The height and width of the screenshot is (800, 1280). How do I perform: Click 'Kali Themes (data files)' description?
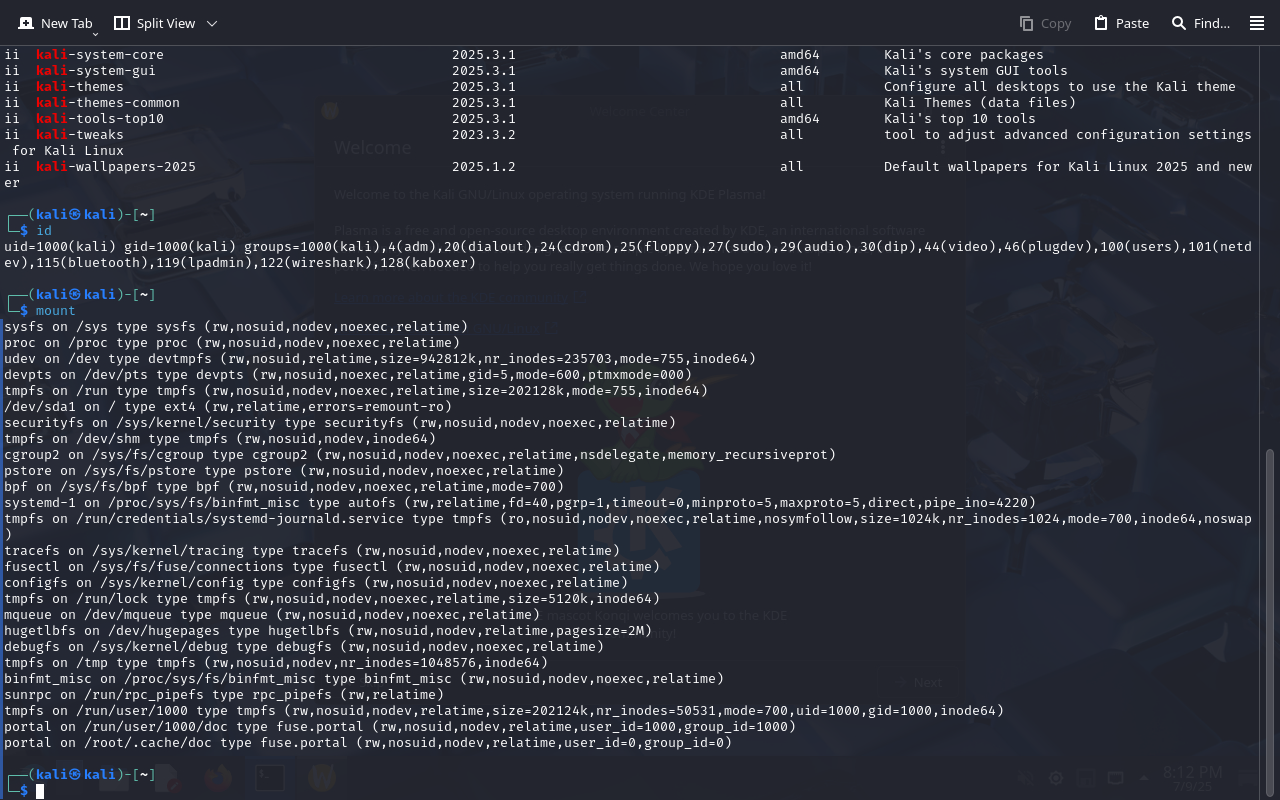coord(980,103)
